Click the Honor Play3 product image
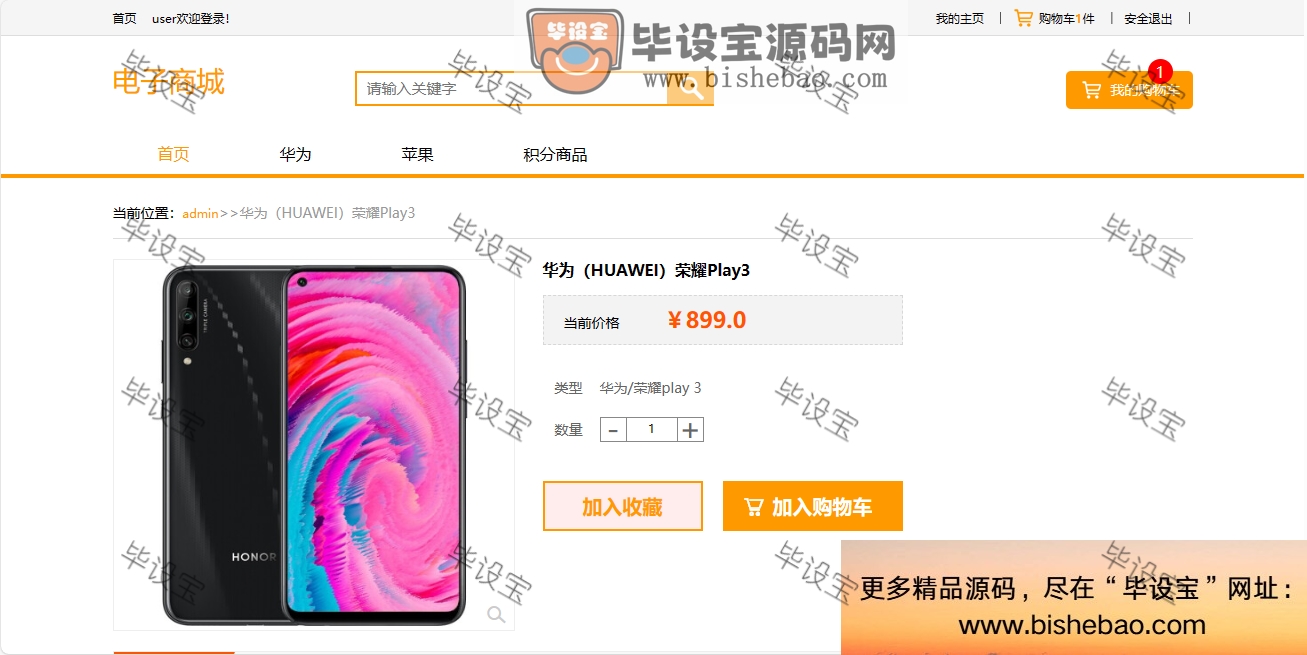1307x655 pixels. pos(314,445)
